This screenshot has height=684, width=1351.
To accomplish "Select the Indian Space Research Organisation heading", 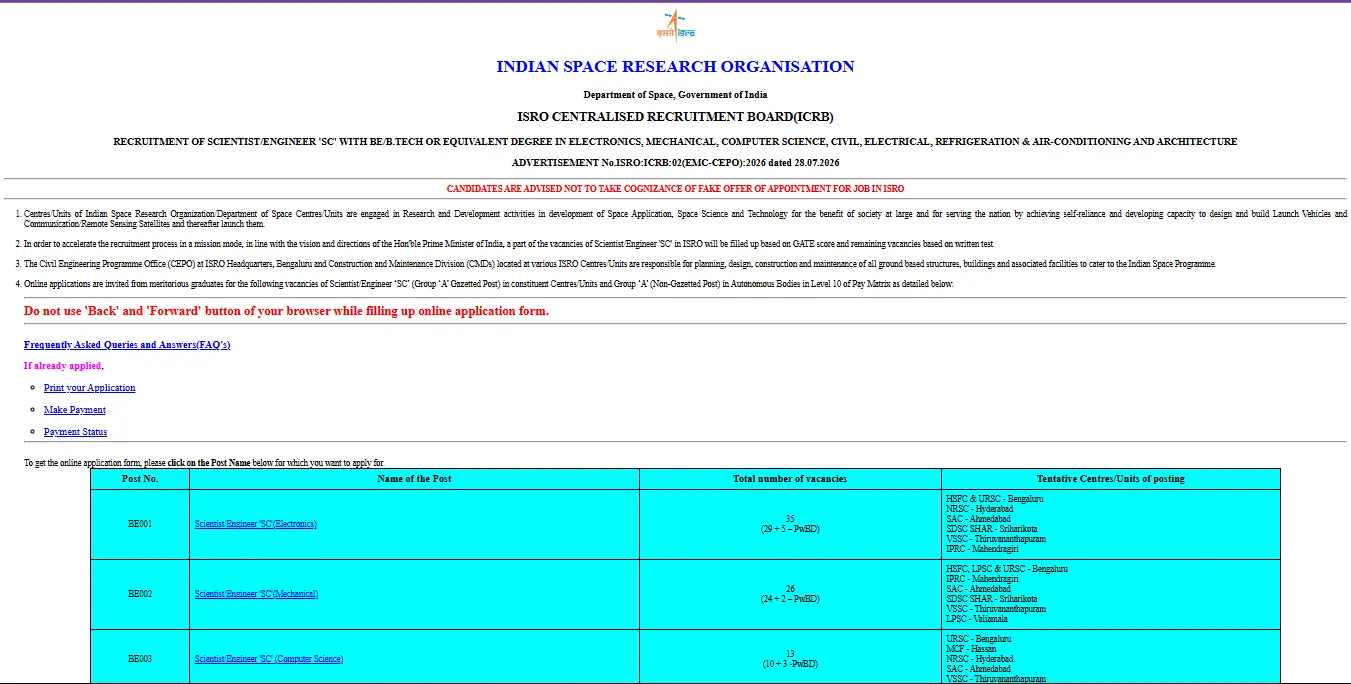I will (x=675, y=67).
